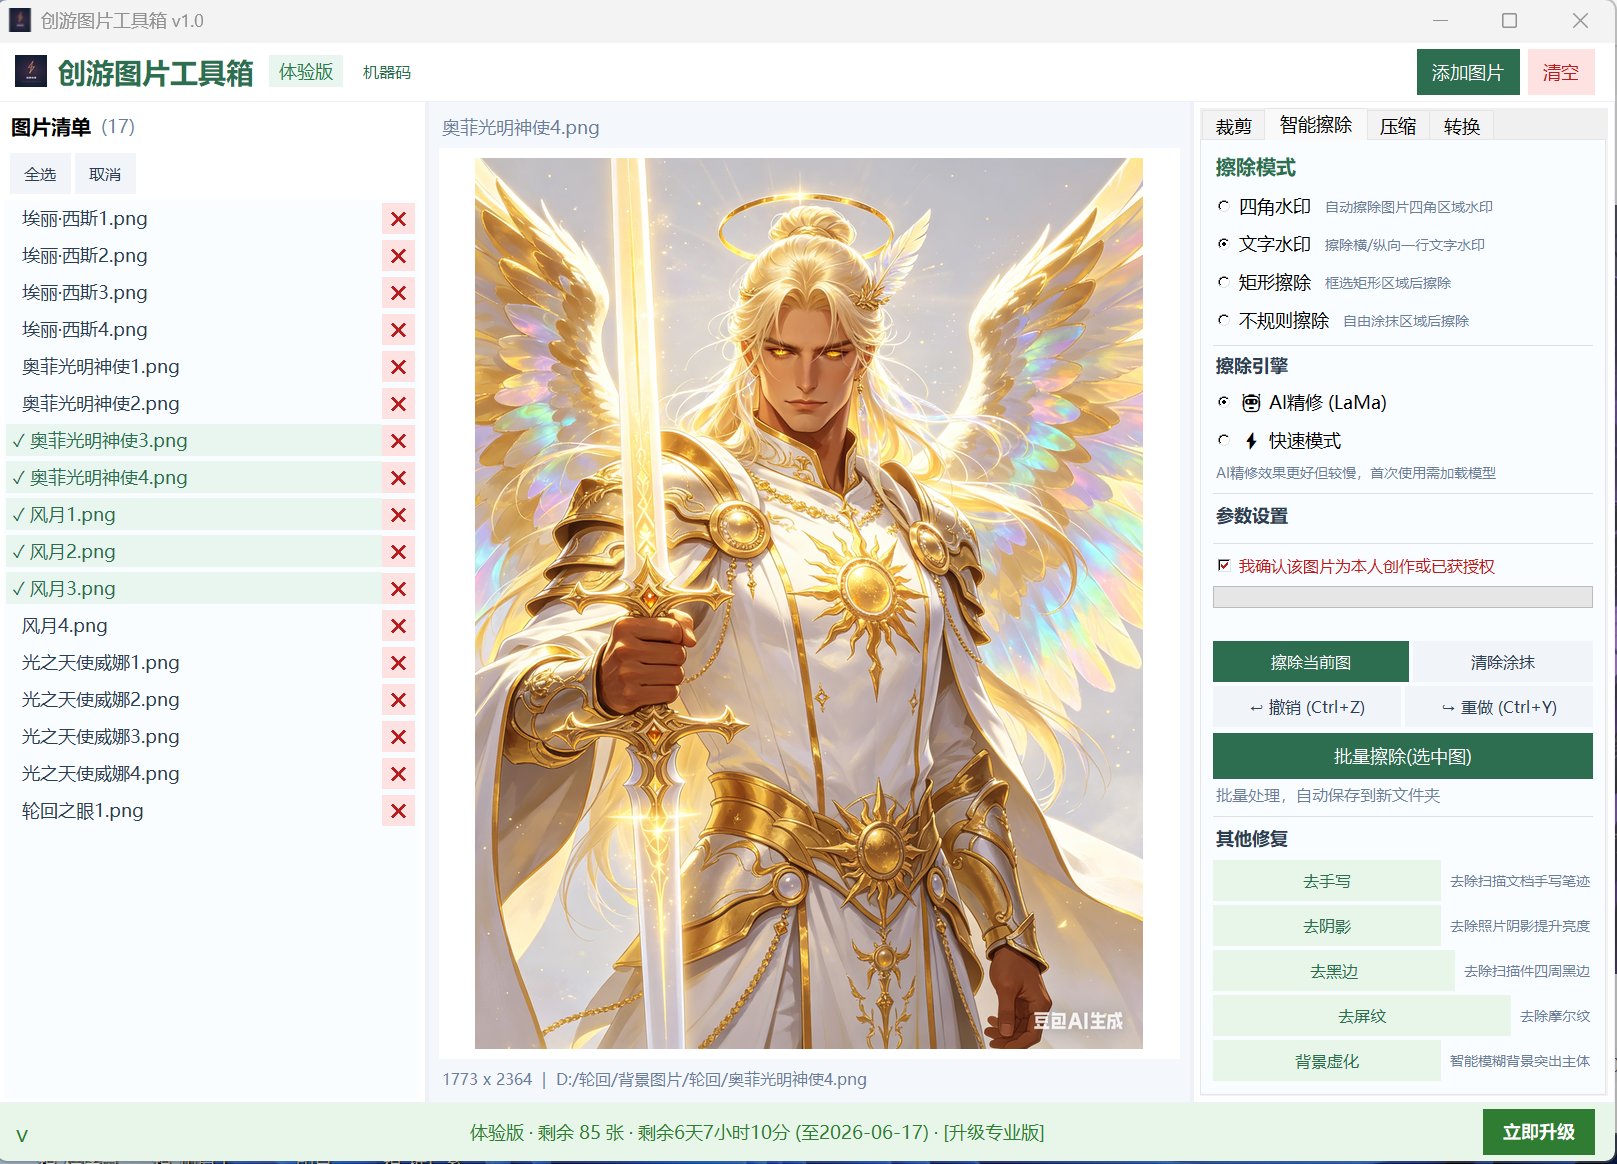The width and height of the screenshot is (1617, 1164).
Task: Click 全选 to select all images
Action: (40, 174)
